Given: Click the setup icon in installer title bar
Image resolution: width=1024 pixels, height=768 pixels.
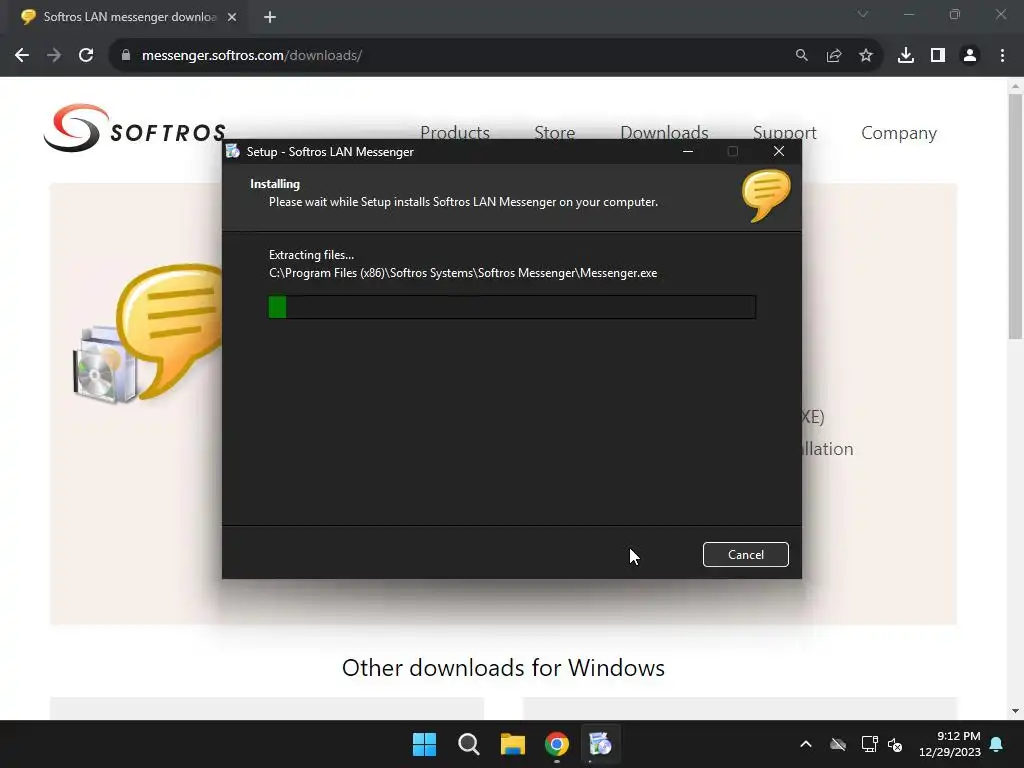Looking at the screenshot, I should coord(232,152).
